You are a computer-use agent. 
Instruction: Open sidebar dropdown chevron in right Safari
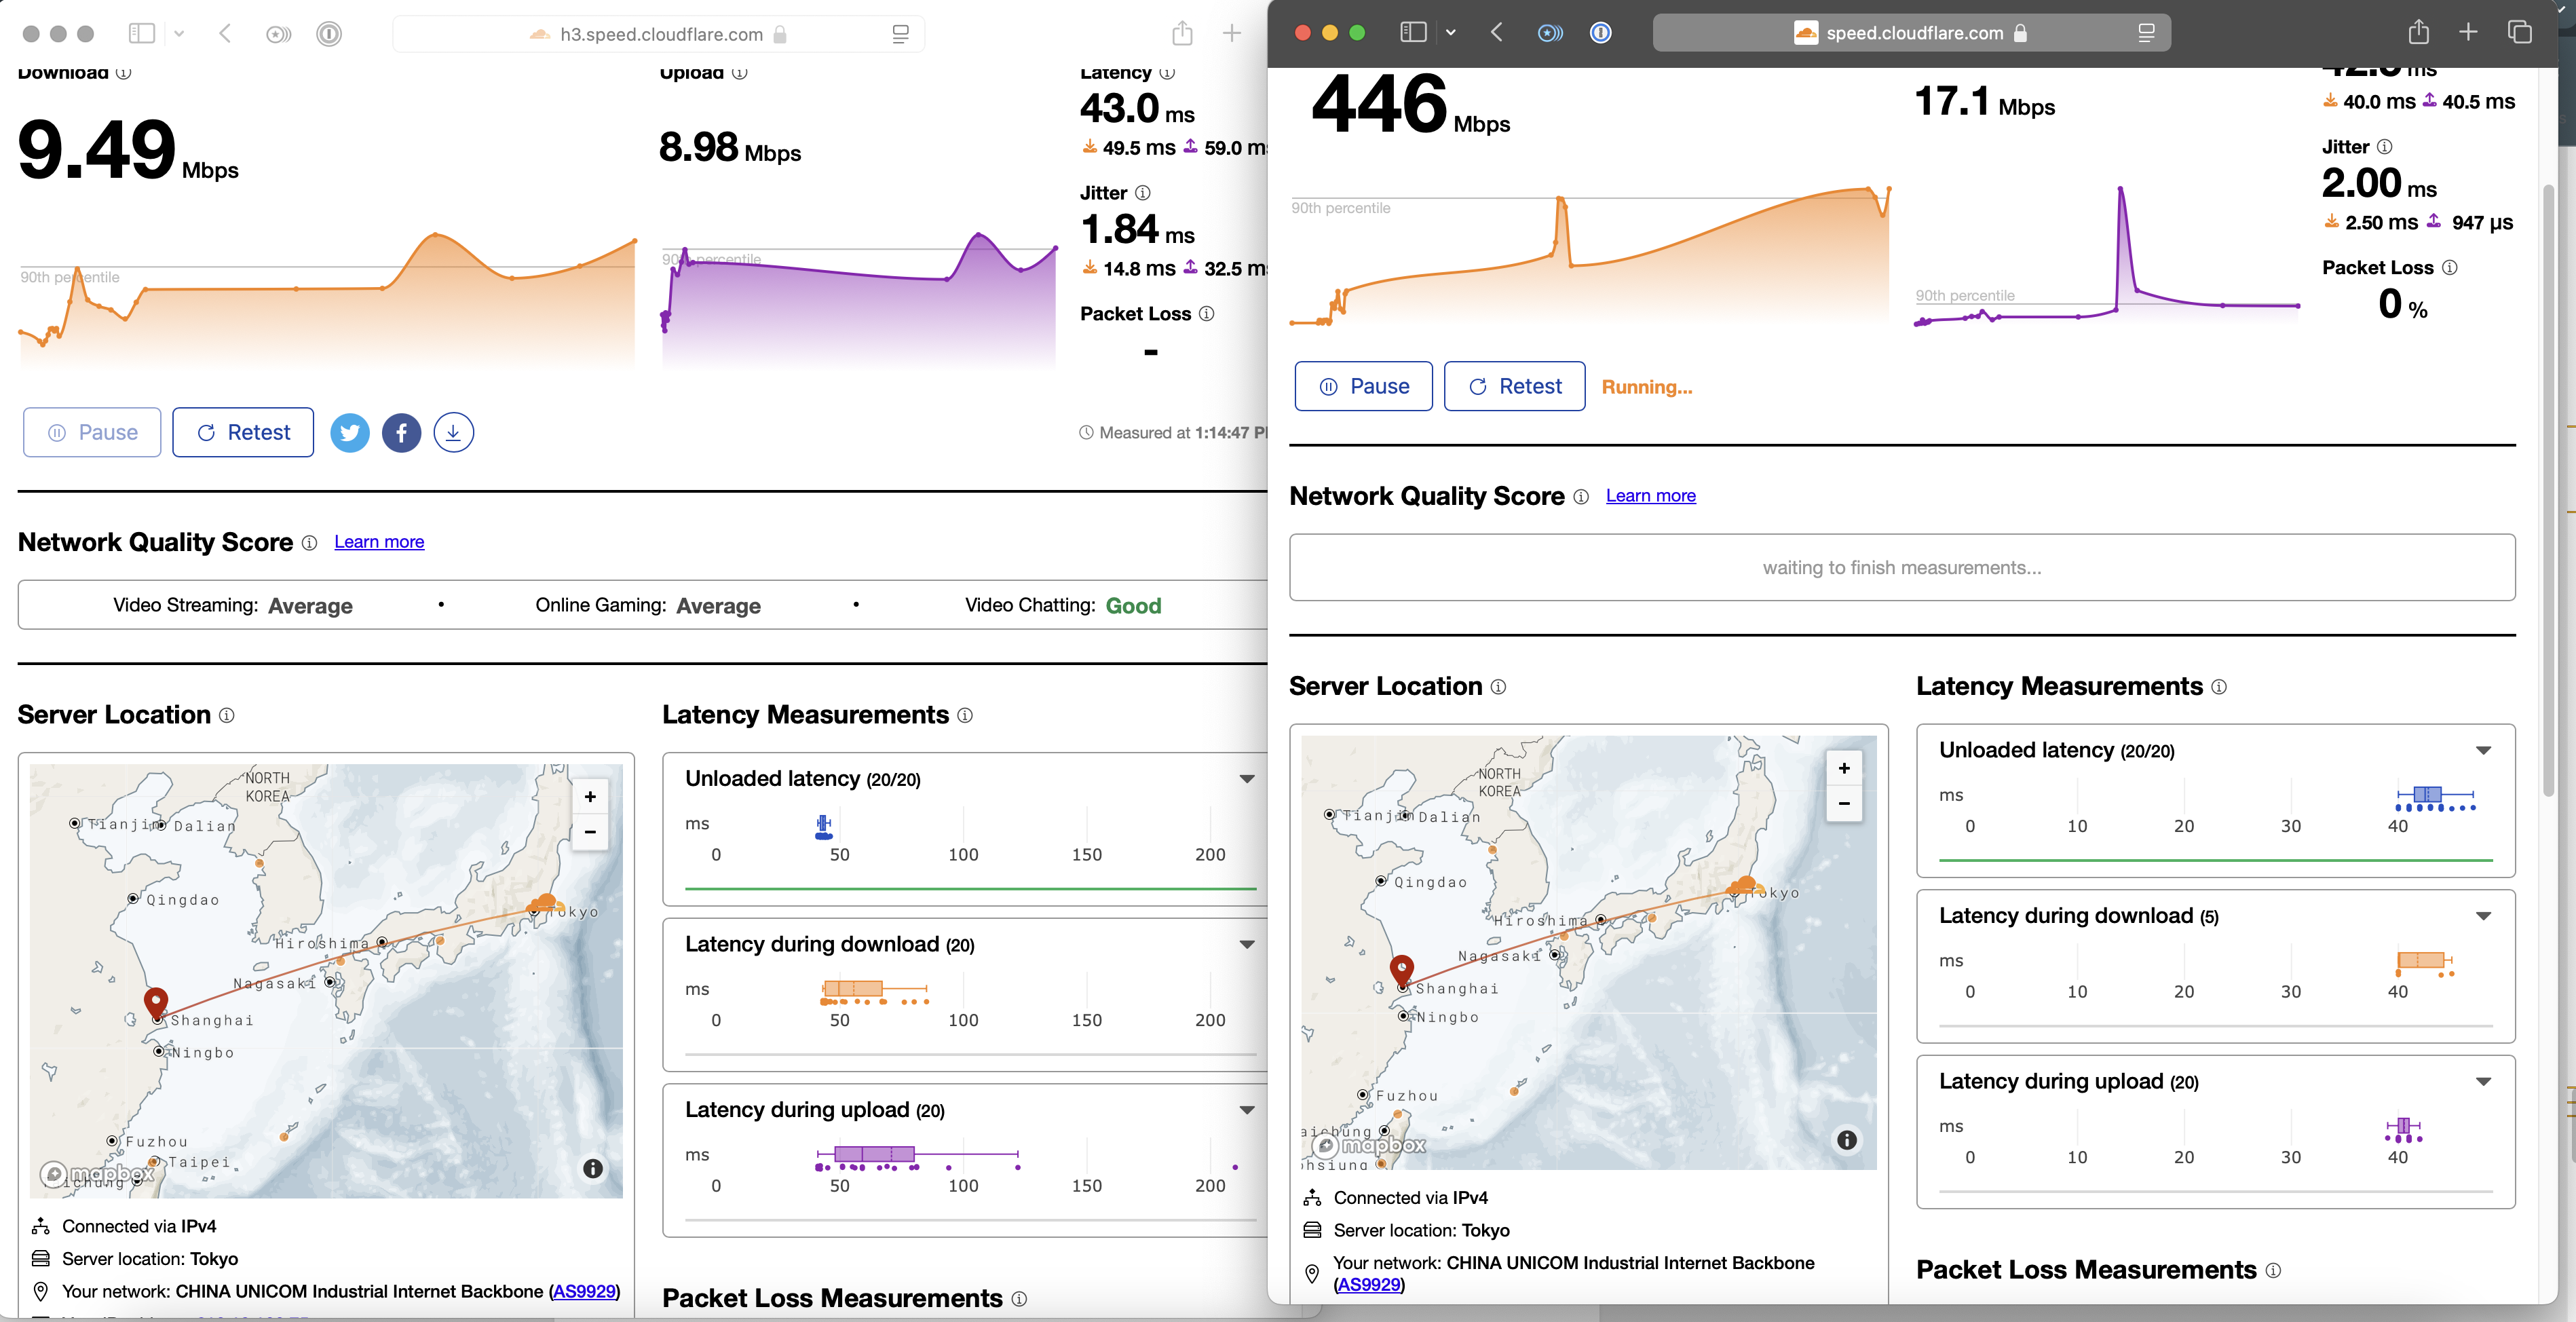[1450, 33]
